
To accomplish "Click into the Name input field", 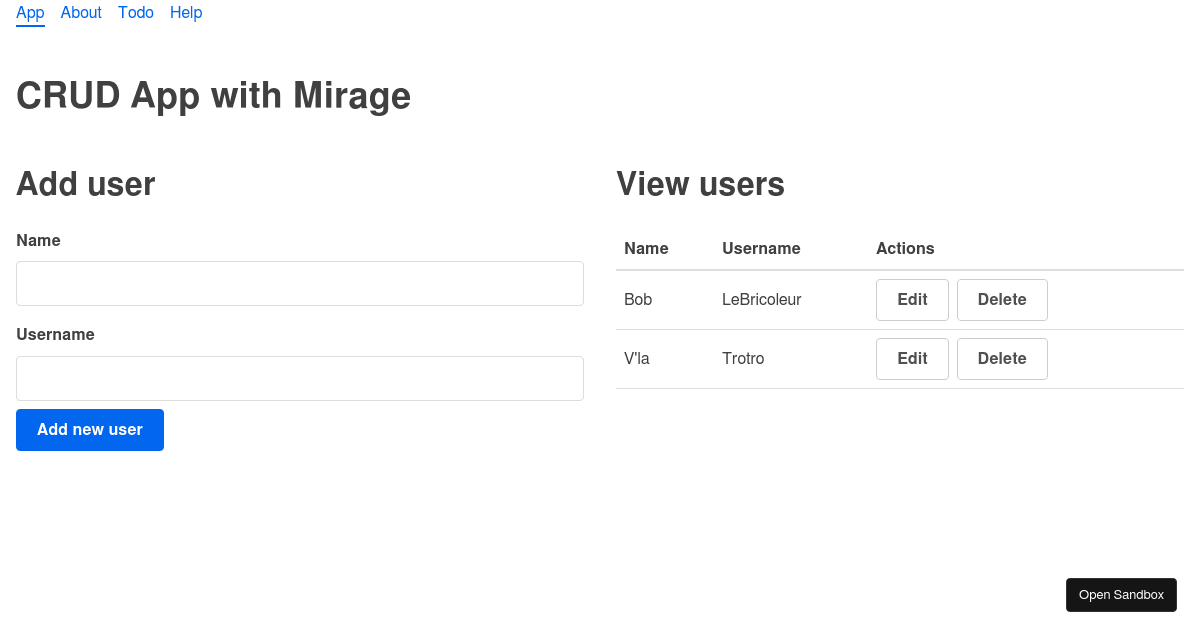I will [x=299, y=283].
